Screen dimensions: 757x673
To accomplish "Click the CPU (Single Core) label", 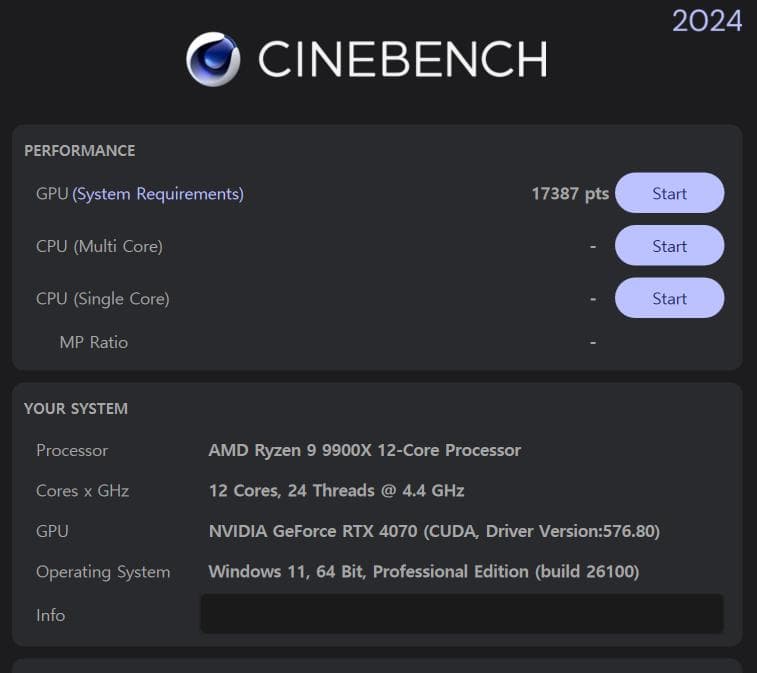I will [103, 298].
